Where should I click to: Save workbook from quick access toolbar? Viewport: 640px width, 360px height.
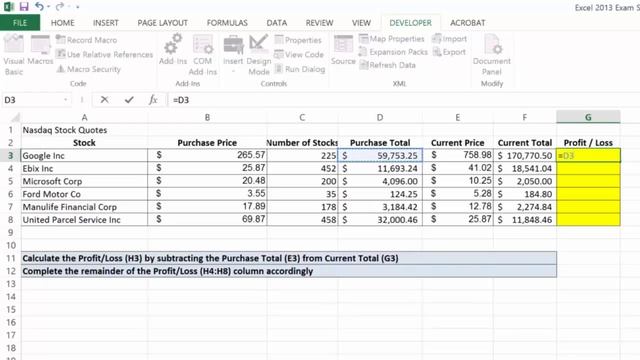point(24,7)
